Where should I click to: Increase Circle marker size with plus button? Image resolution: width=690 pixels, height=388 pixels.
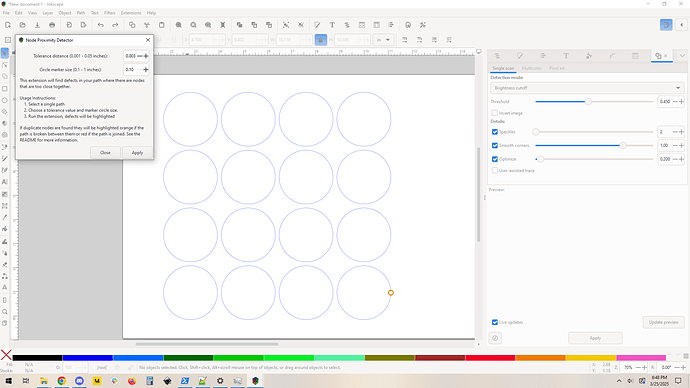click(x=146, y=70)
